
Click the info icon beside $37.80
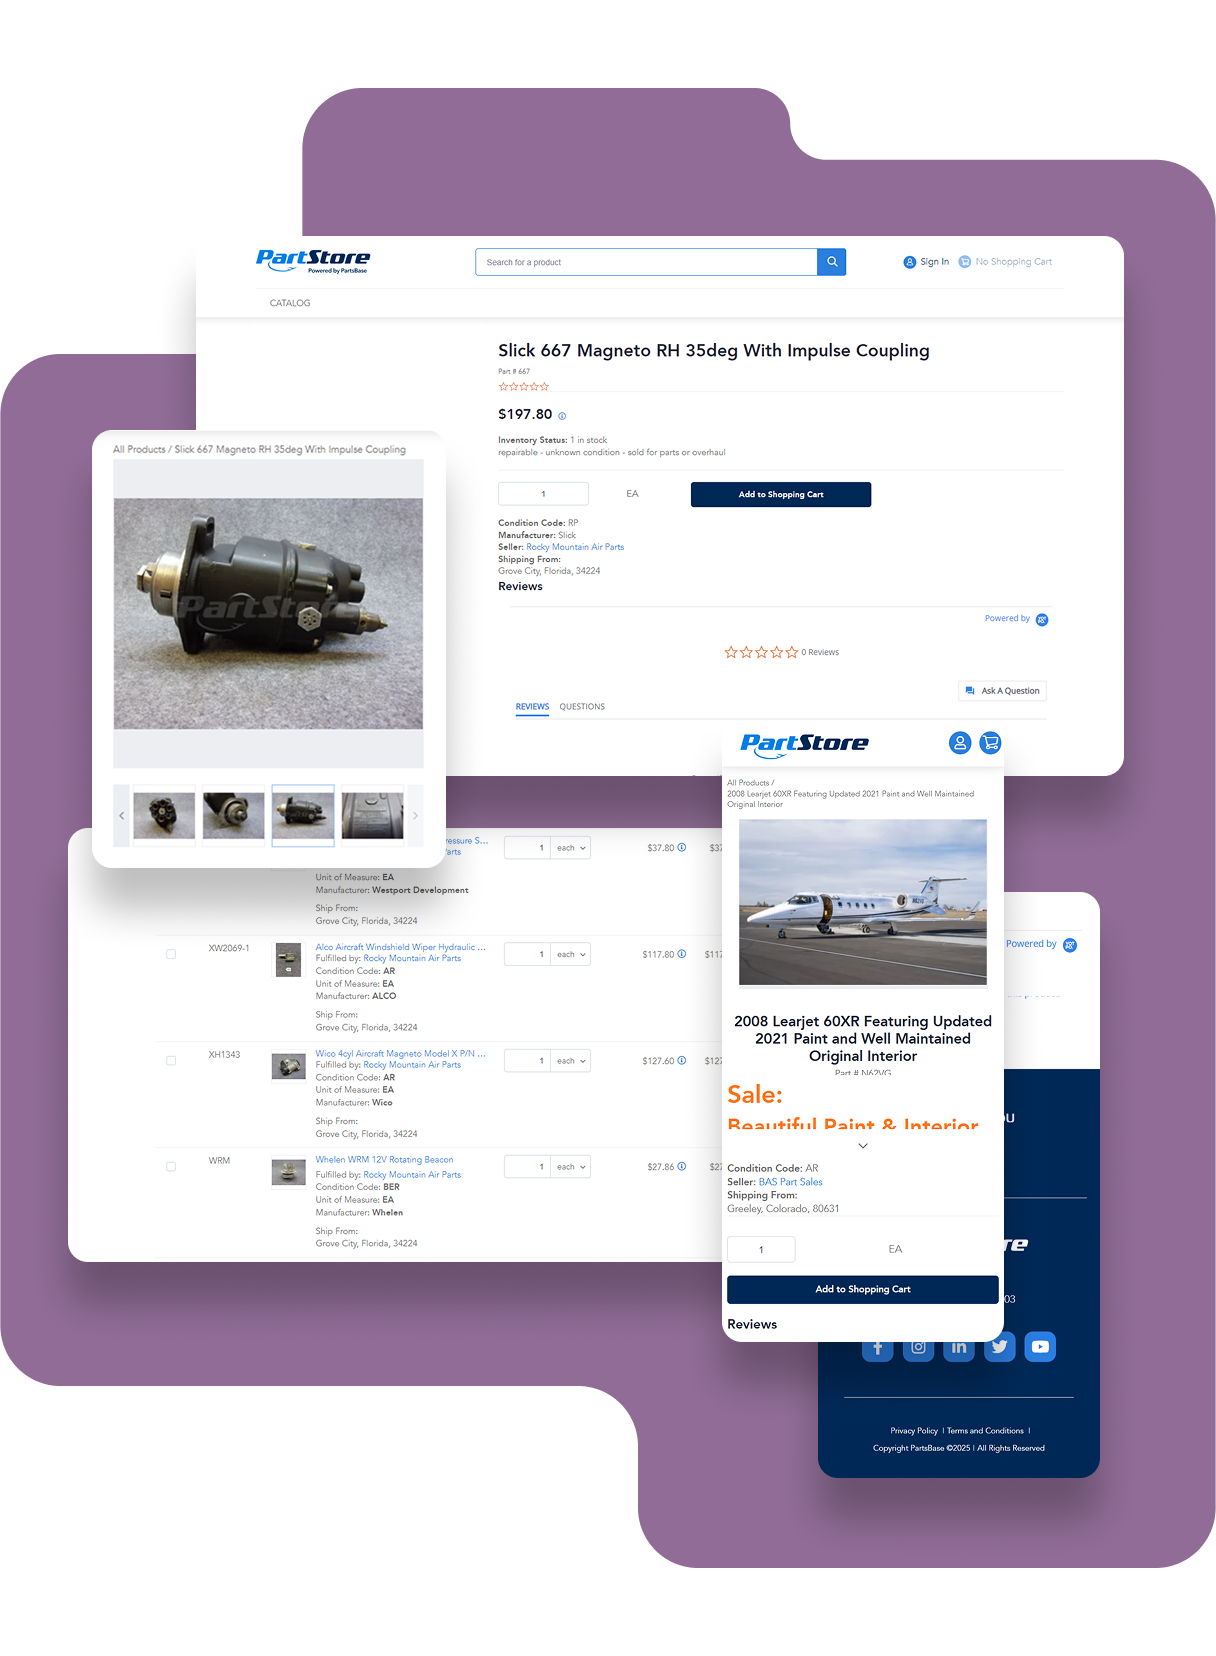pyautogui.click(x=682, y=847)
